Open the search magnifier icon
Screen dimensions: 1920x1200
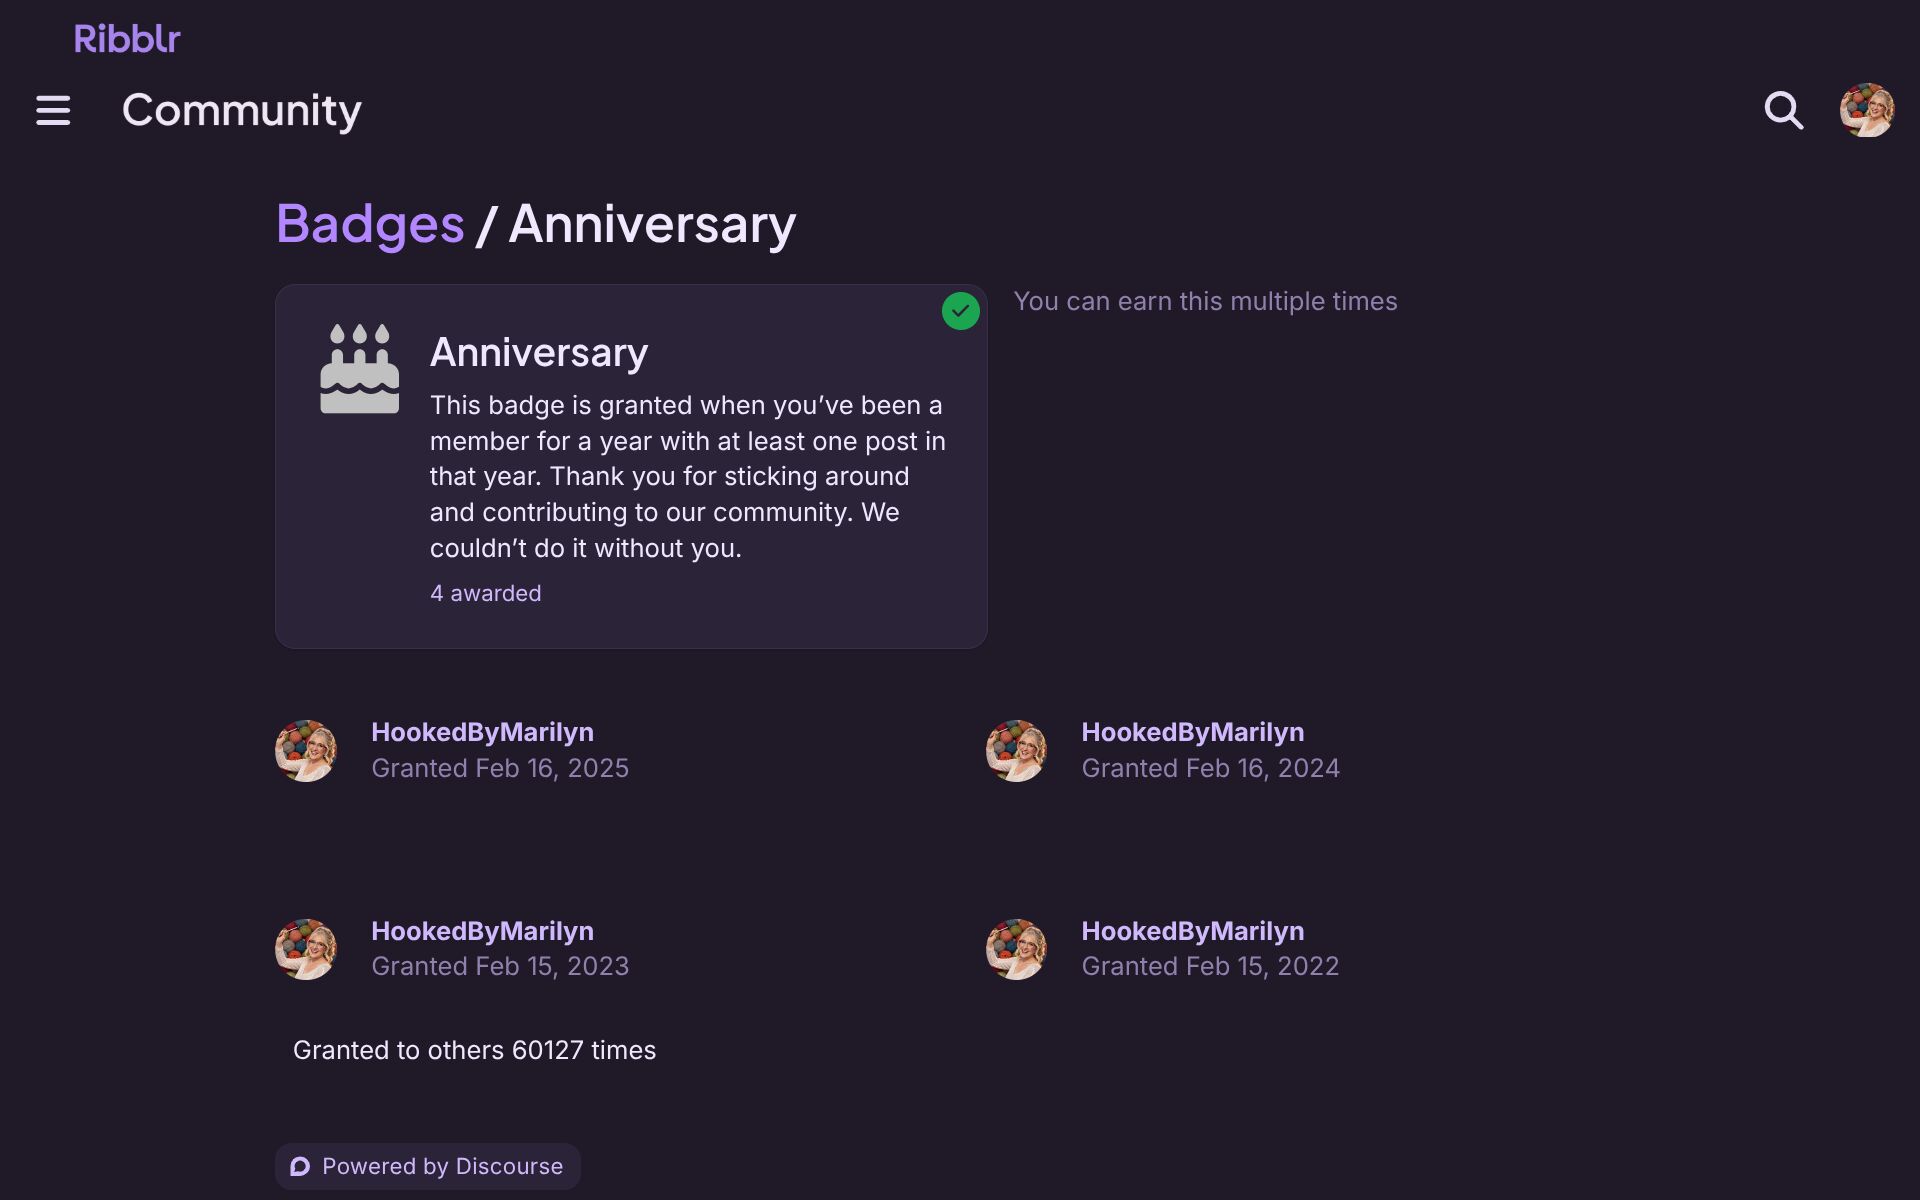click(1783, 110)
